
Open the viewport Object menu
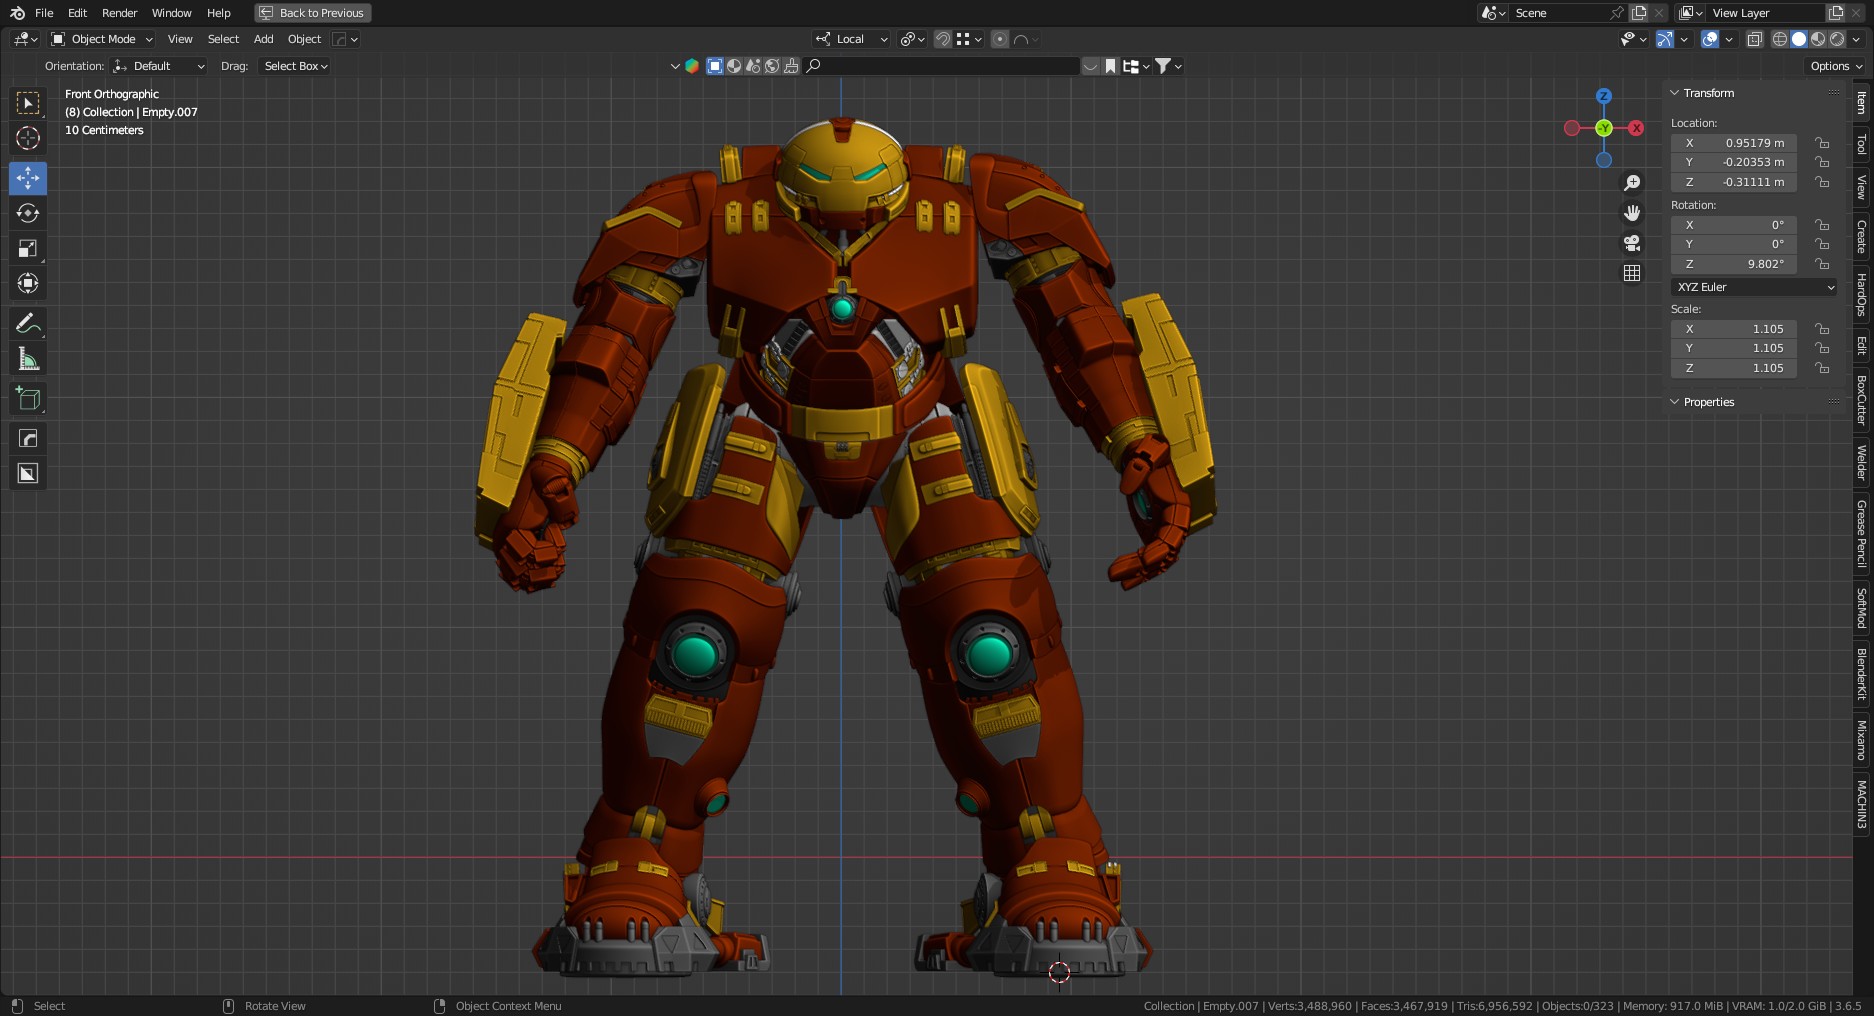(x=304, y=39)
